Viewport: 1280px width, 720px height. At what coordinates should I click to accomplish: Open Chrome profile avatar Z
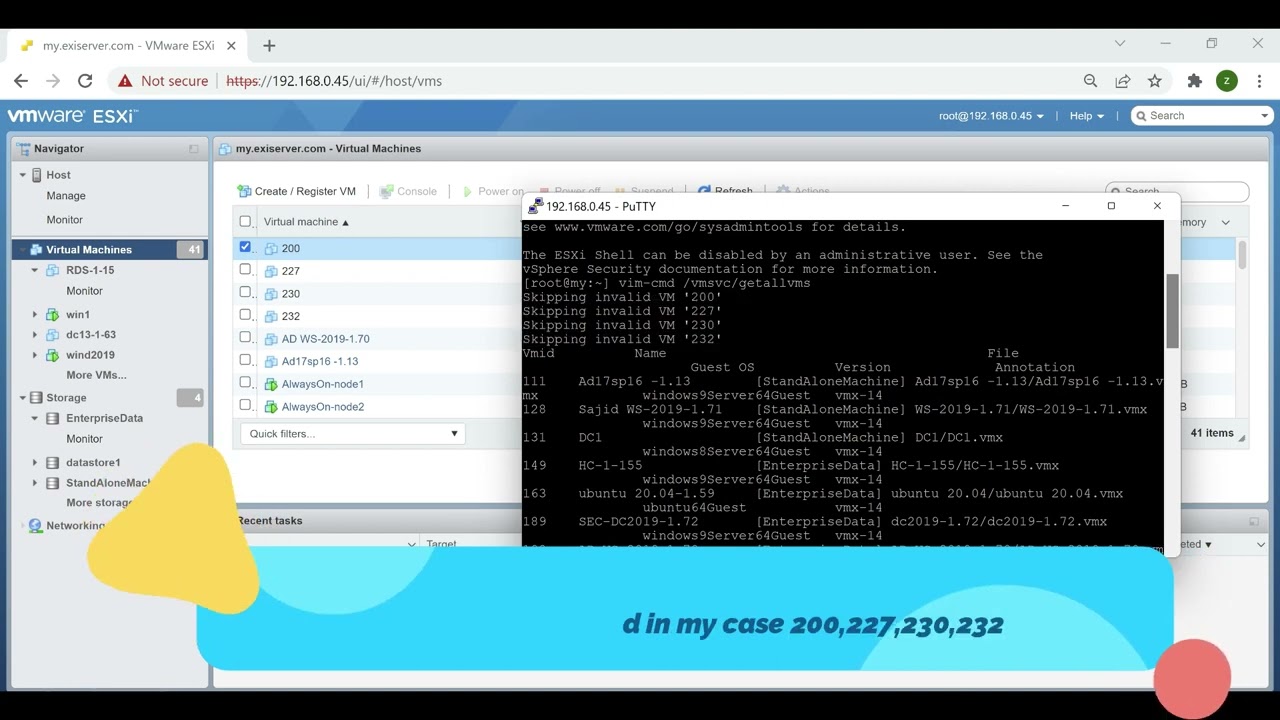1227,81
